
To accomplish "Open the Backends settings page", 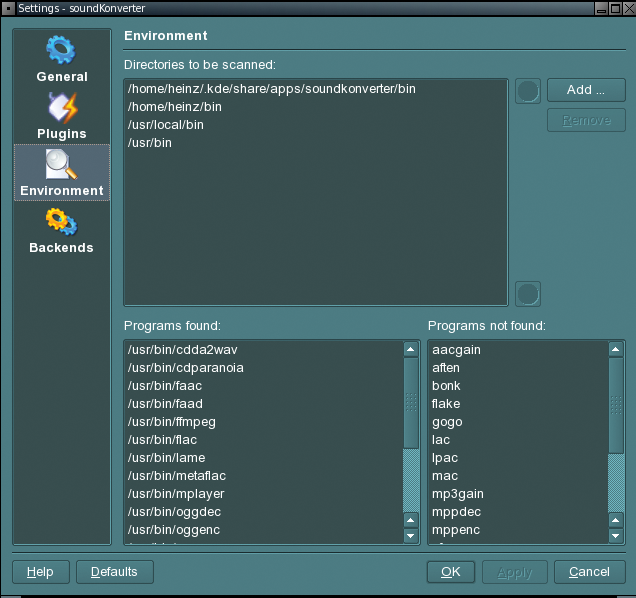I will 62,230.
